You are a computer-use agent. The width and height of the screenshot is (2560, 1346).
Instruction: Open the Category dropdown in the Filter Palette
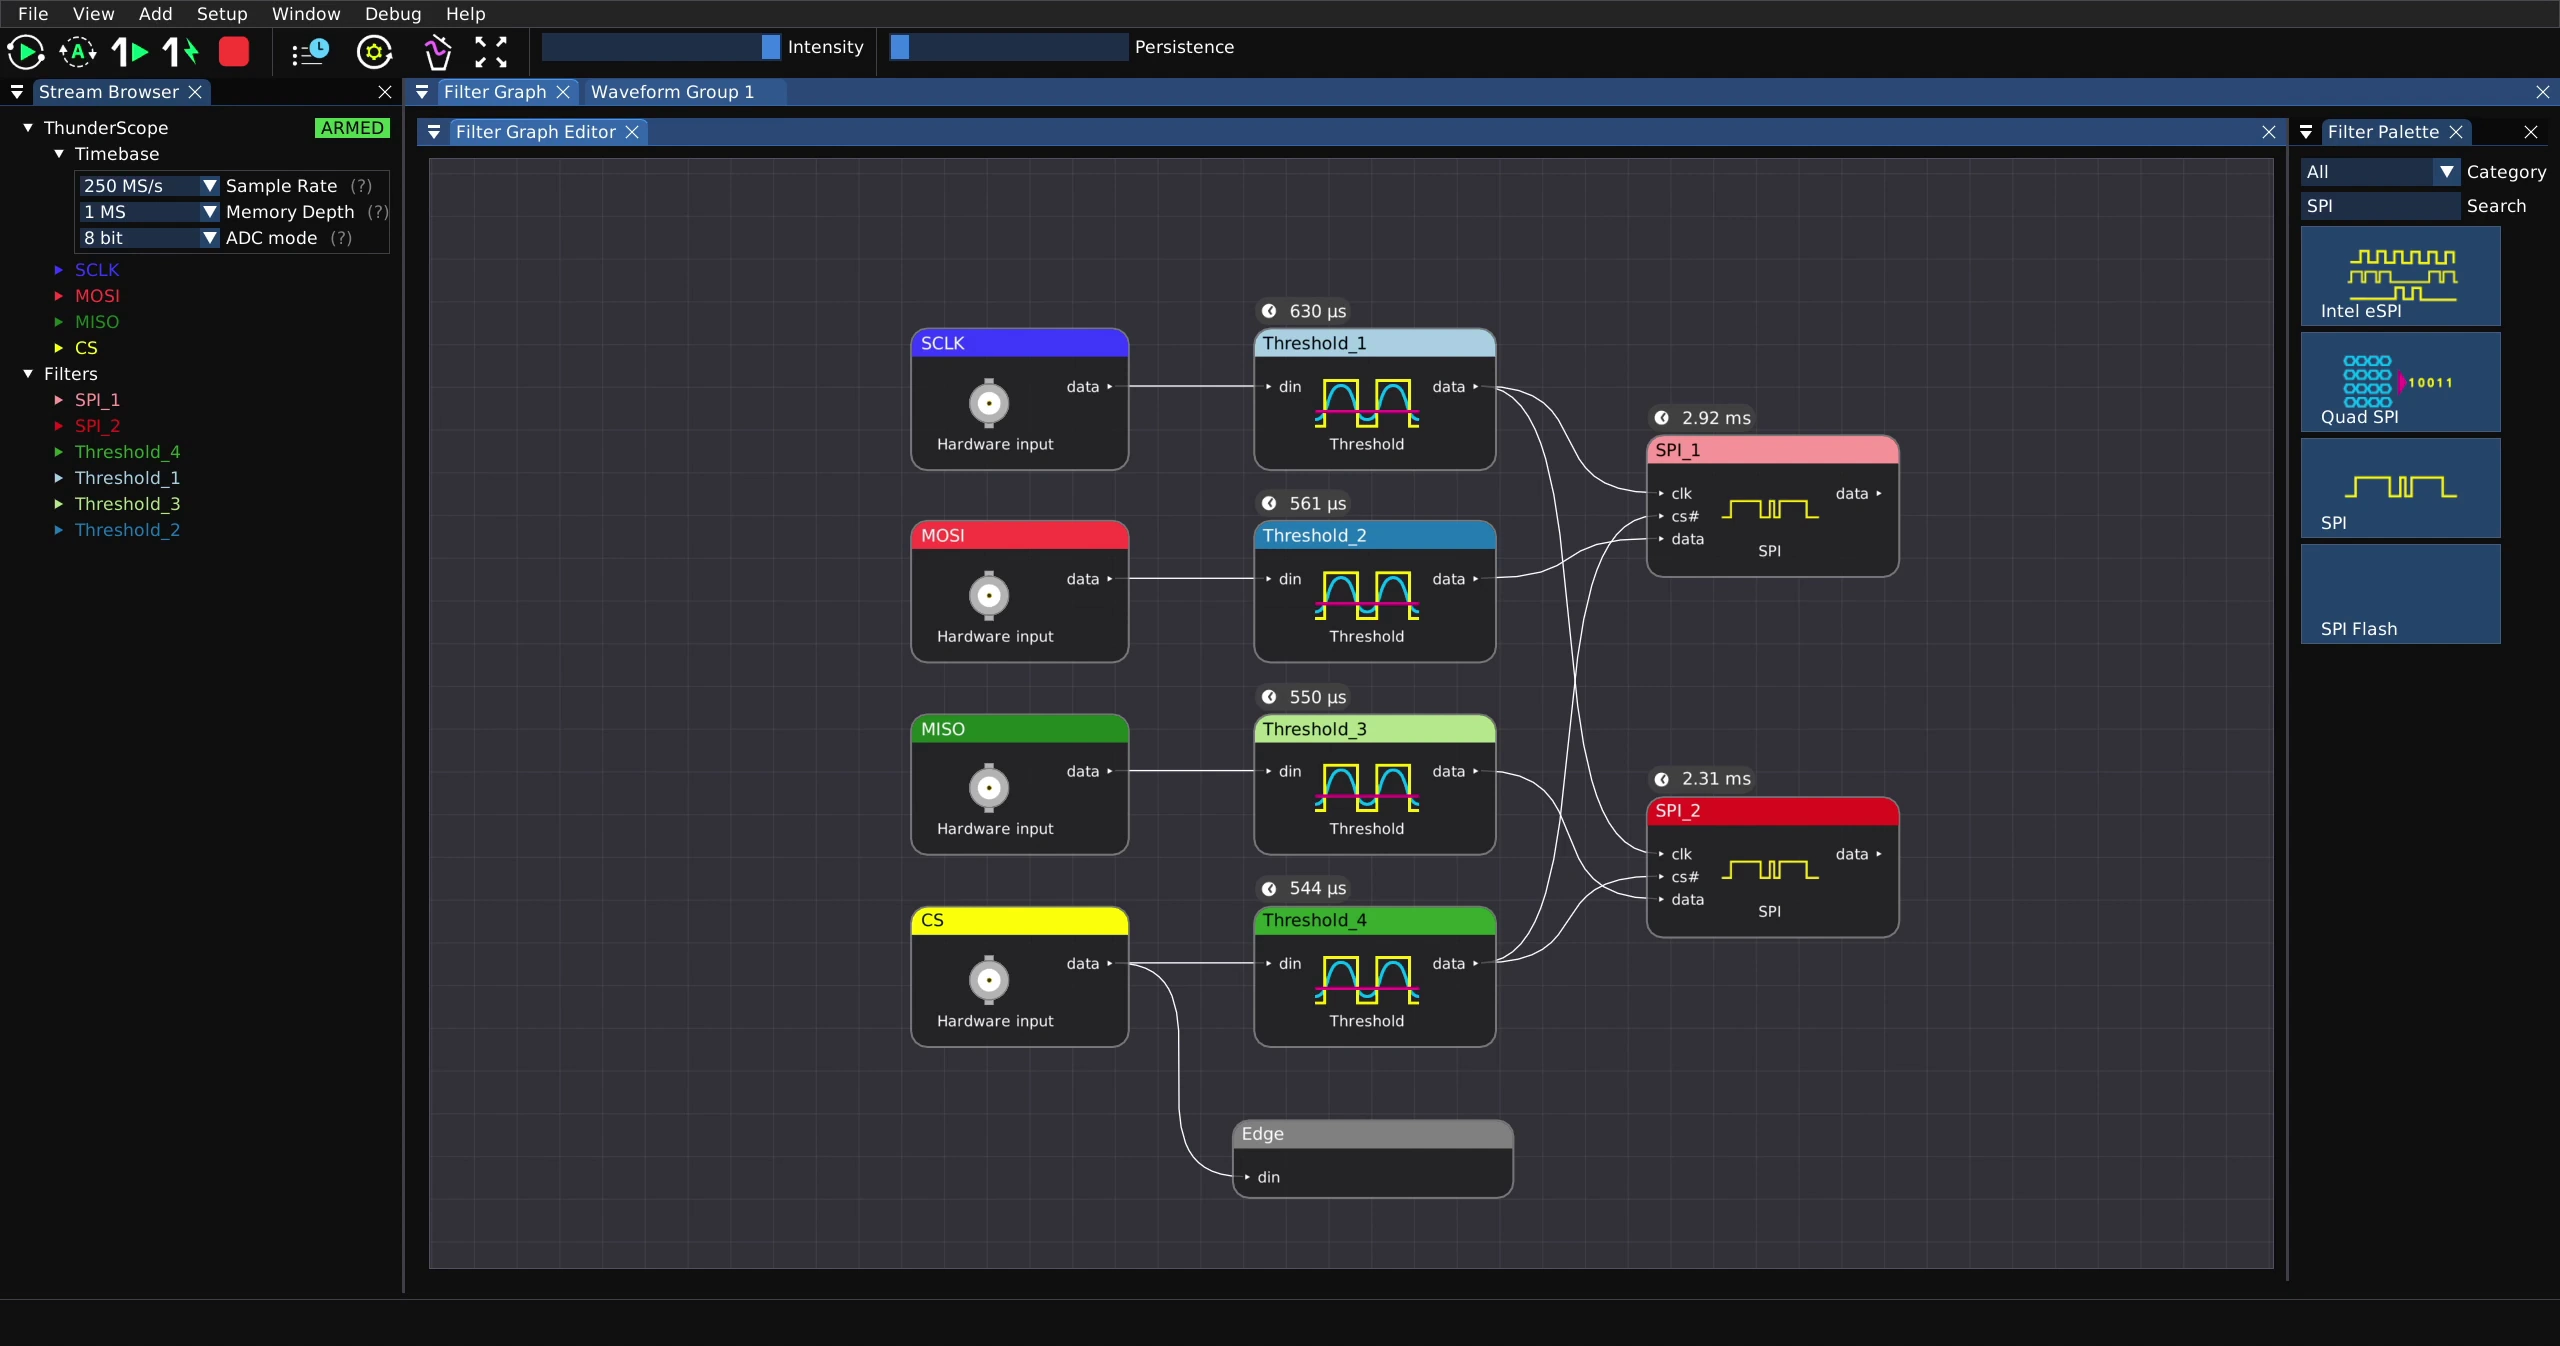point(2379,172)
